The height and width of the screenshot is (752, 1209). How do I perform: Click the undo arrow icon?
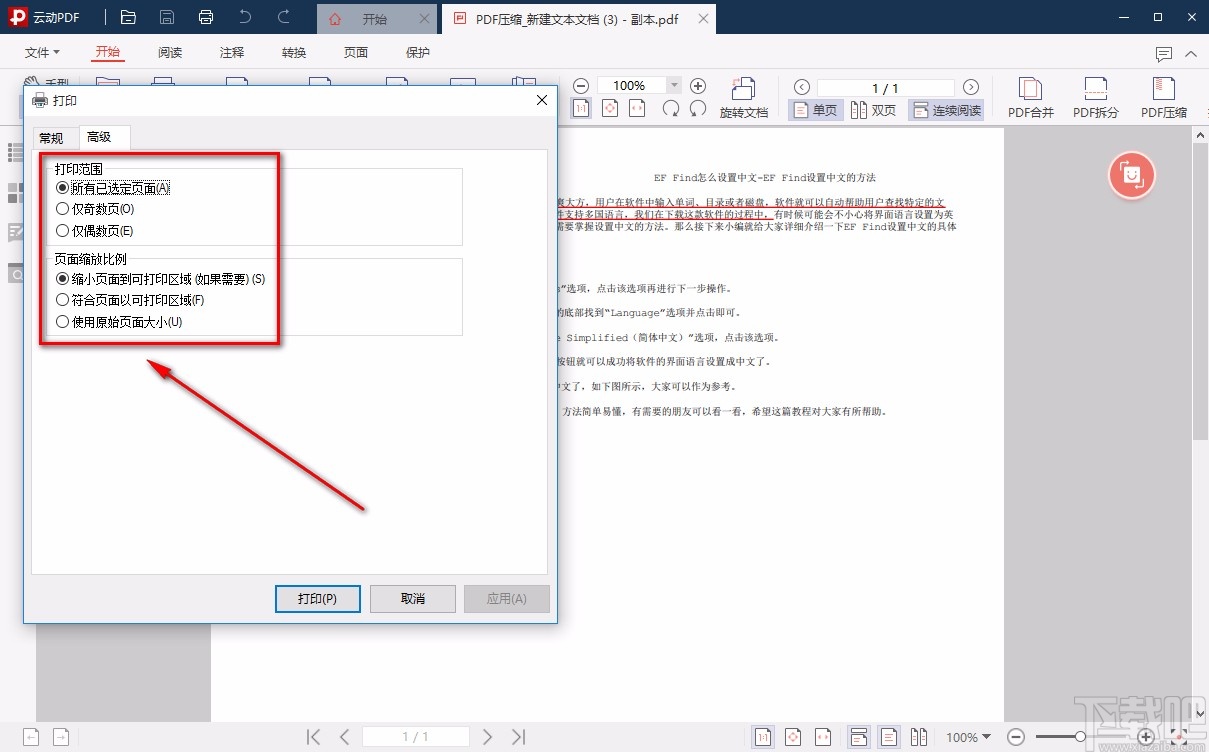coord(246,17)
